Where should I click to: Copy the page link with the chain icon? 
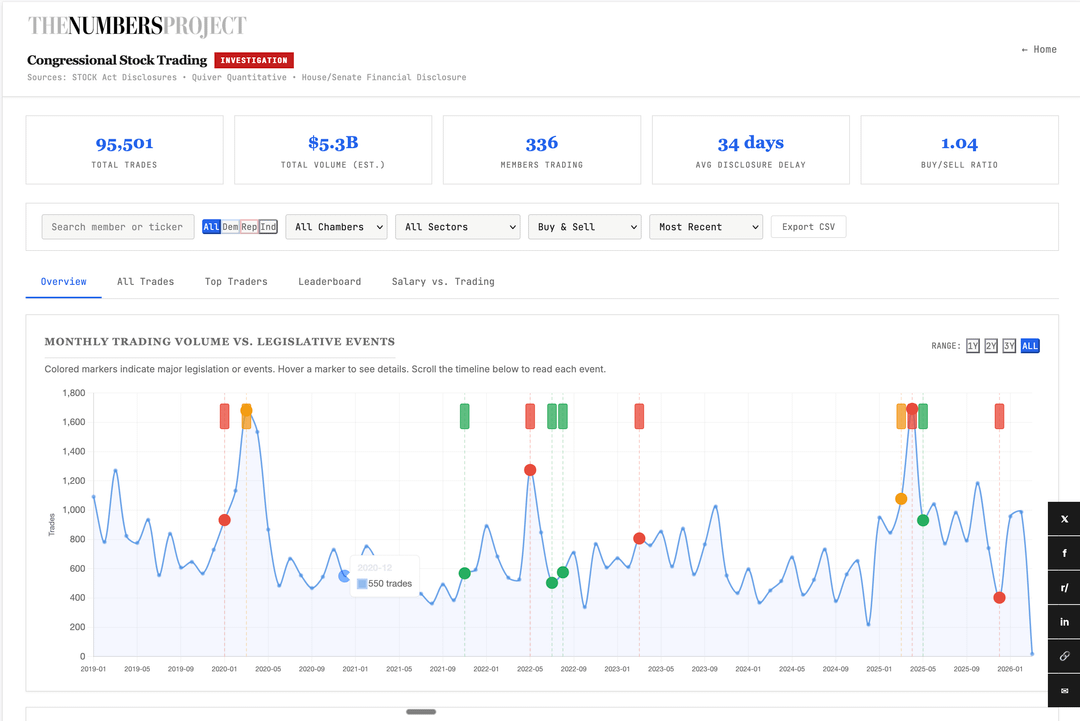click(x=1064, y=657)
